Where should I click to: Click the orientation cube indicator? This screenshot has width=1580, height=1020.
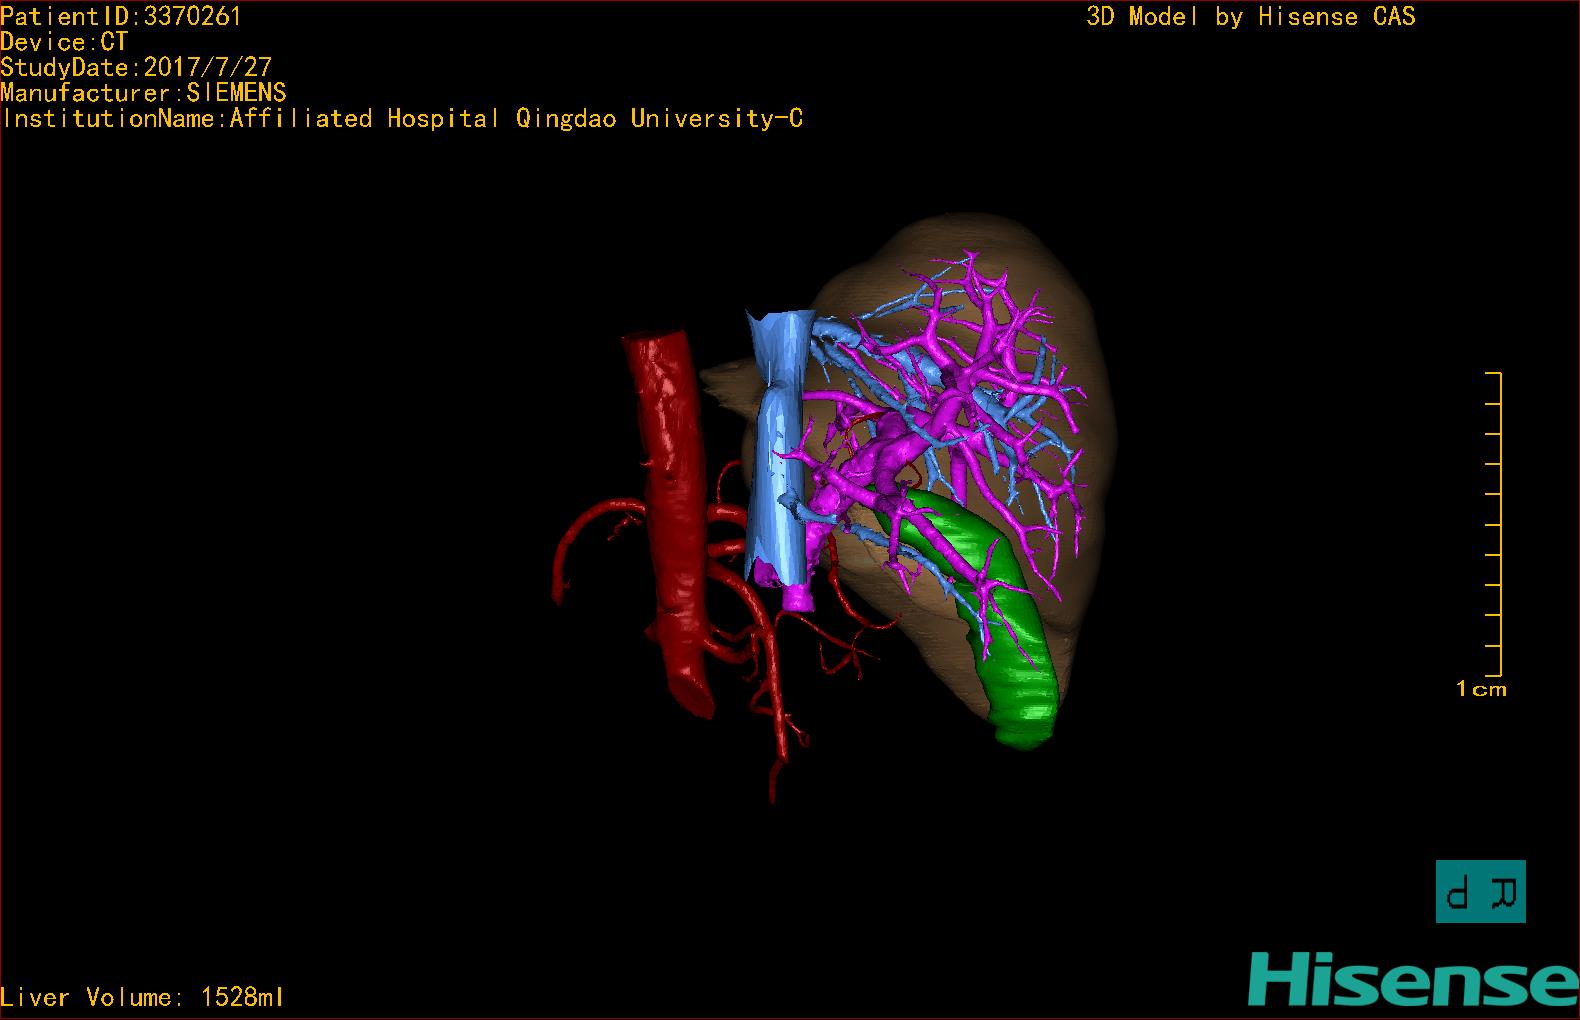pyautogui.click(x=1481, y=891)
